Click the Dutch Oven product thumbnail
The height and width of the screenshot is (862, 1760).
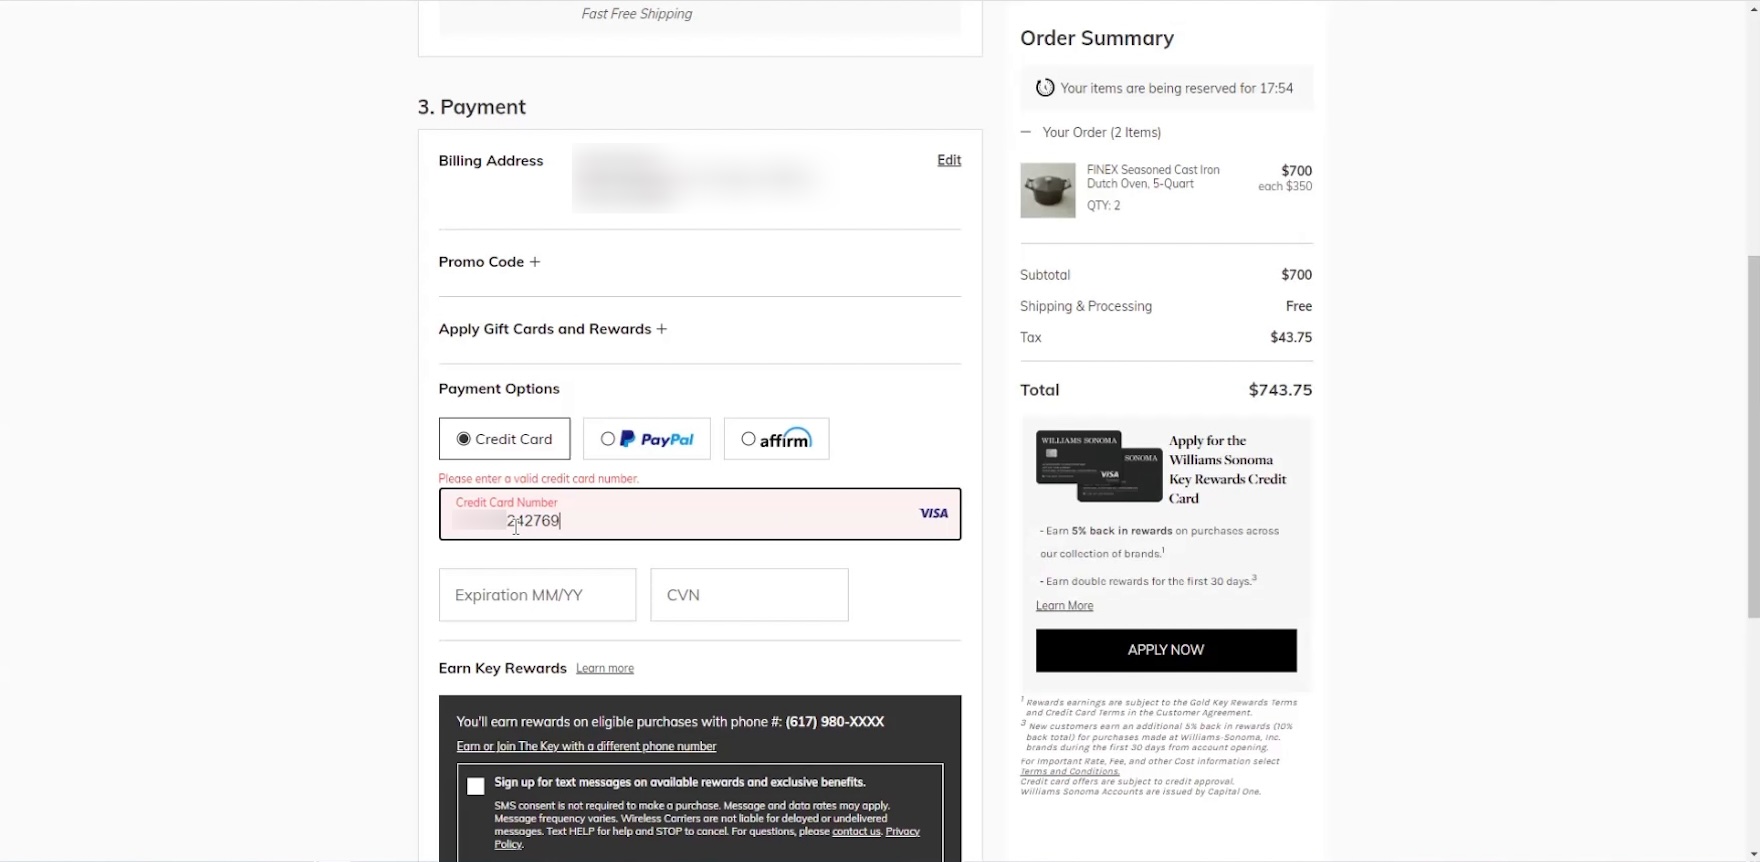pos(1047,190)
